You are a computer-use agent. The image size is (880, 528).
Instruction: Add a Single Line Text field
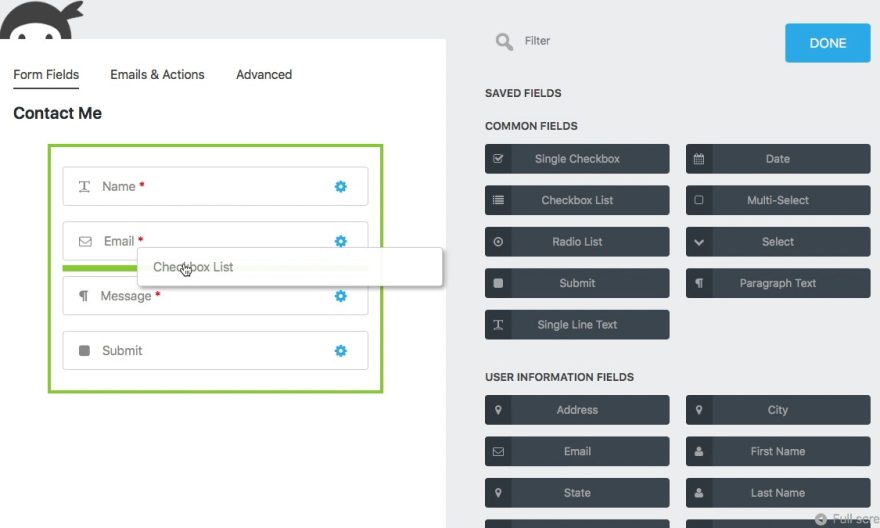[x=577, y=325]
